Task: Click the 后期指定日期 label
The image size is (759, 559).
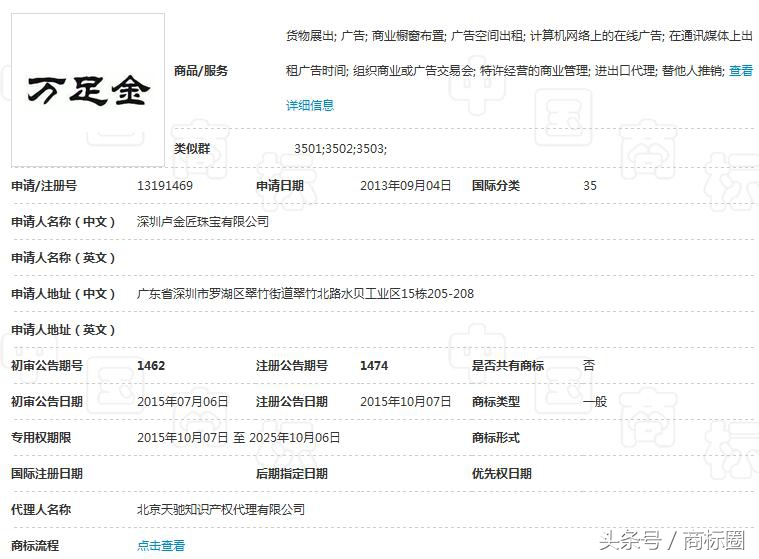Action: [x=292, y=473]
